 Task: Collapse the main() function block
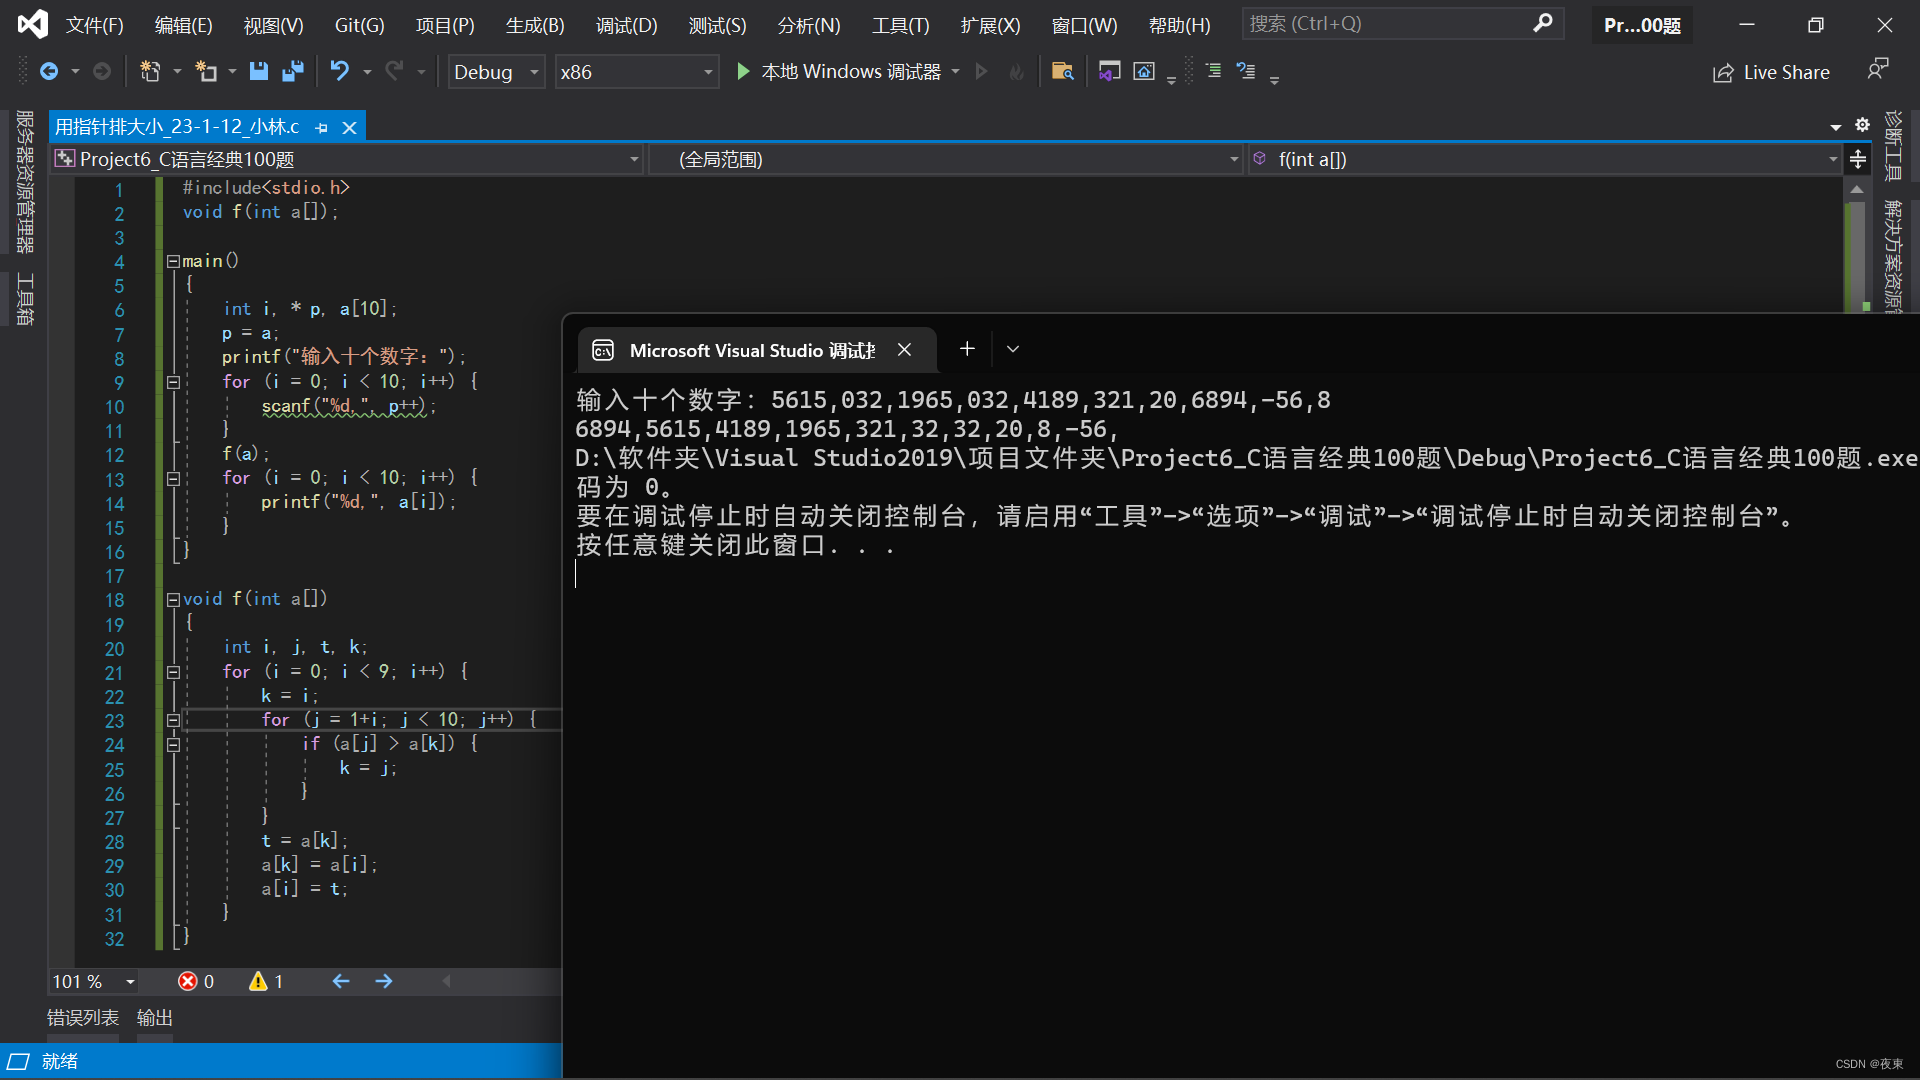[173, 261]
